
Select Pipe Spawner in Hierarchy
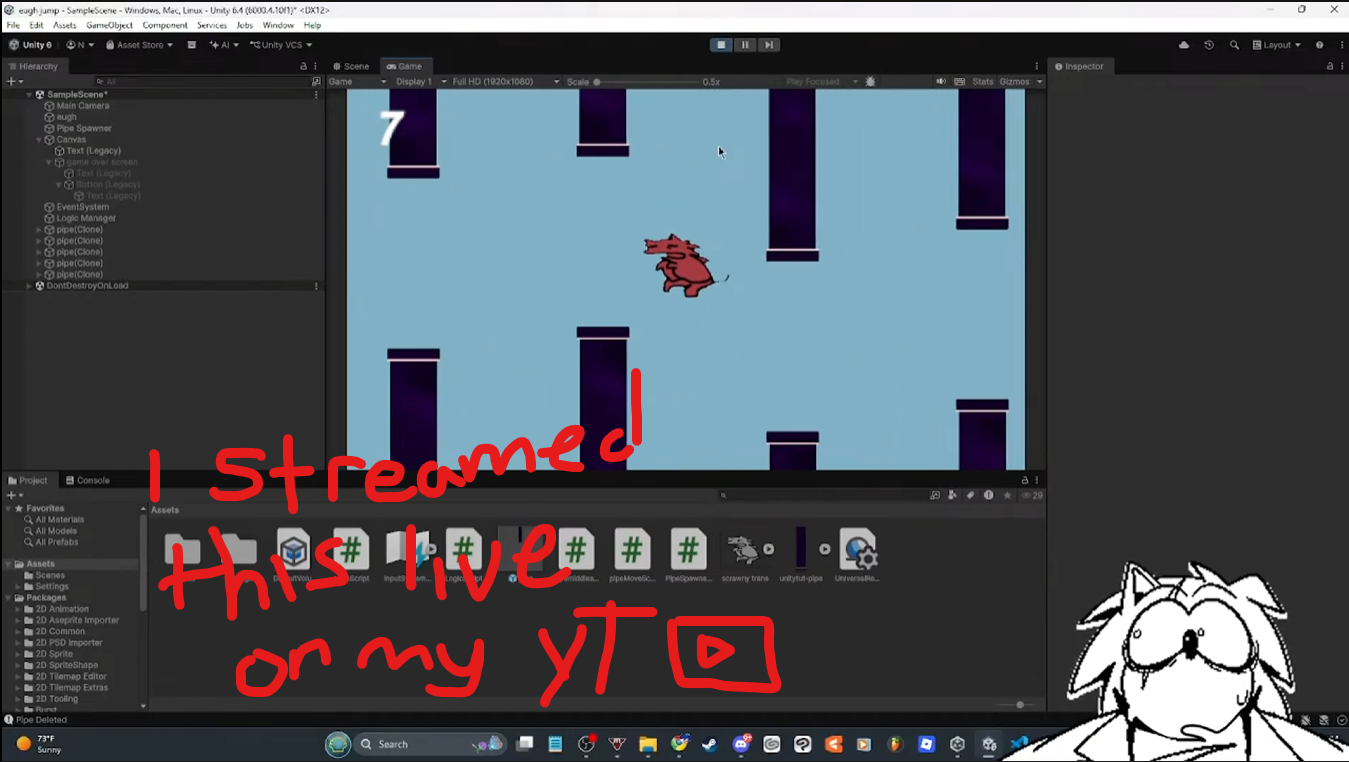[84, 128]
